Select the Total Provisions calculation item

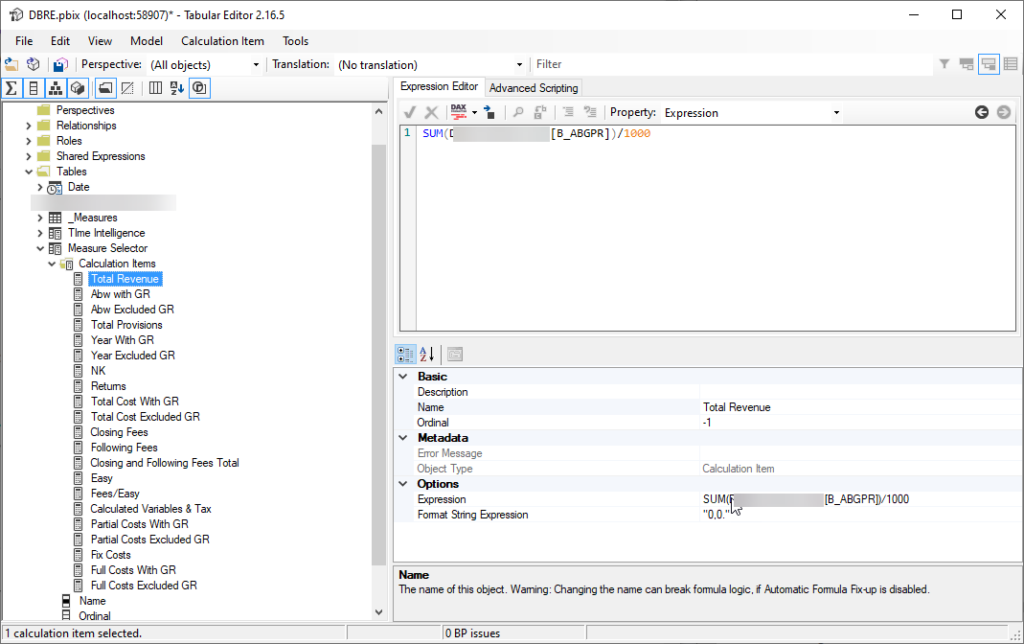pos(127,325)
